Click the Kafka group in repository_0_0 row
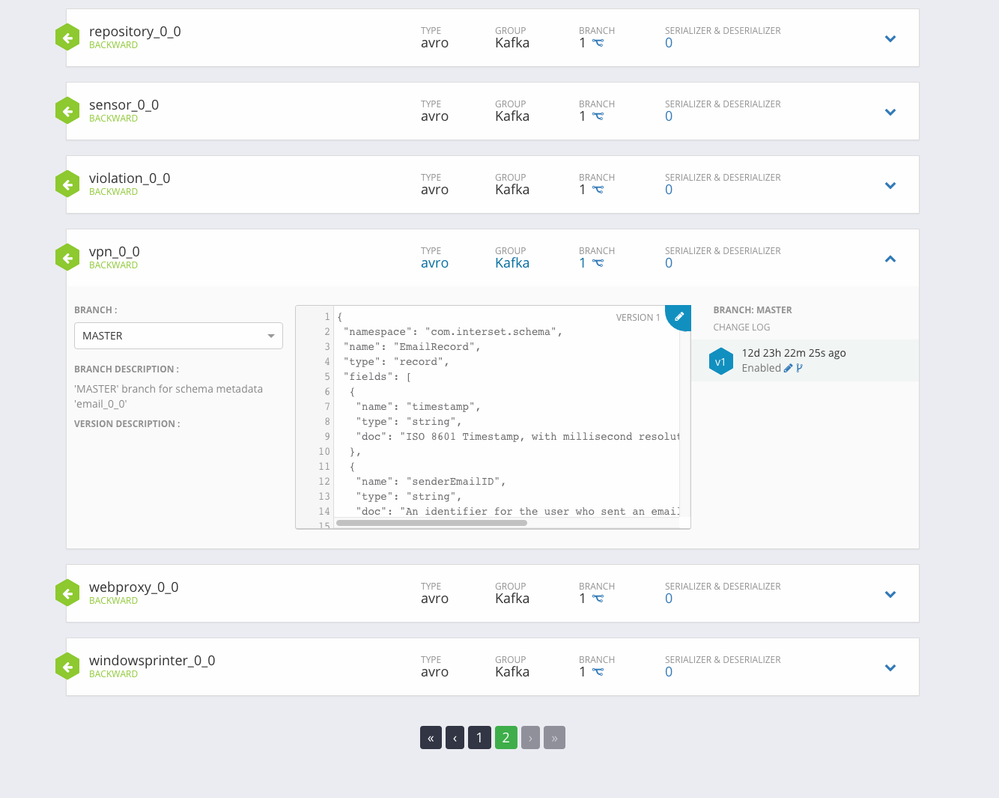The width and height of the screenshot is (999, 798). coord(512,43)
